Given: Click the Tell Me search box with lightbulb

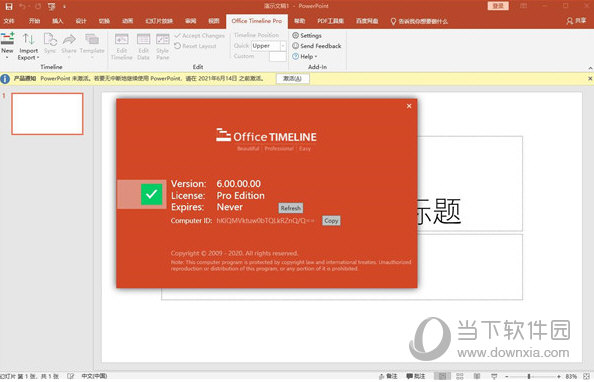Looking at the screenshot, I should click(419, 21).
